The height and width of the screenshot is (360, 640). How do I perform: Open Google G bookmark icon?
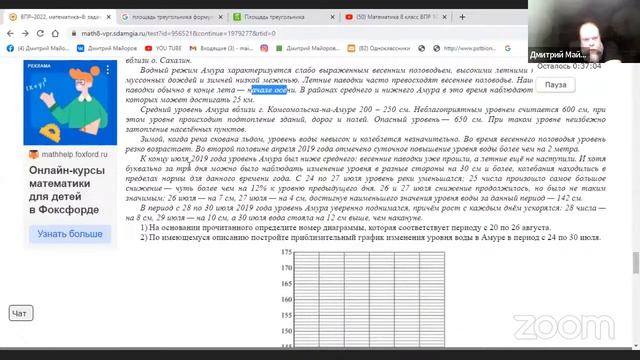pyautogui.click(x=508, y=48)
